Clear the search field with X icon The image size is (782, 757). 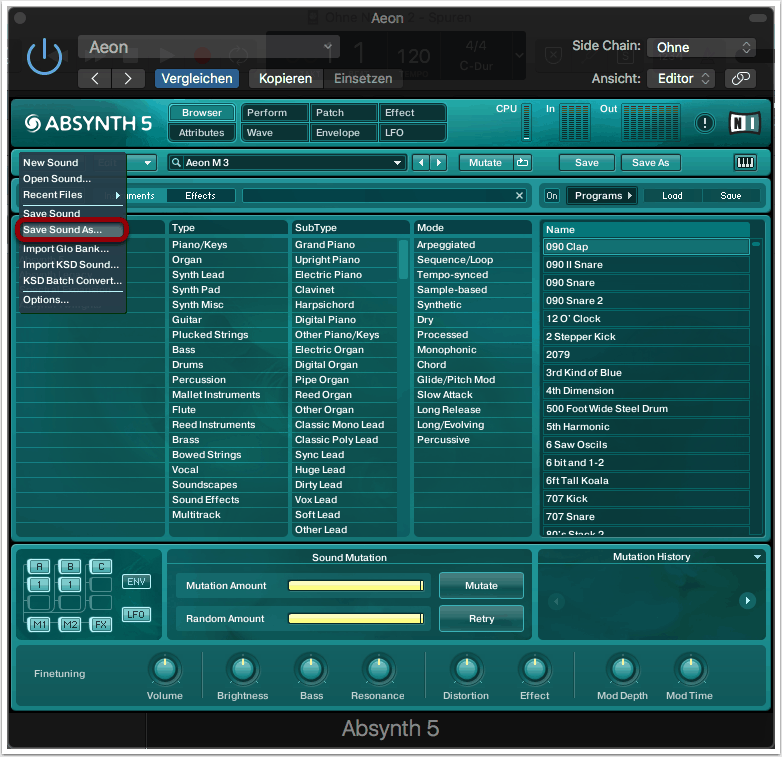coord(519,196)
